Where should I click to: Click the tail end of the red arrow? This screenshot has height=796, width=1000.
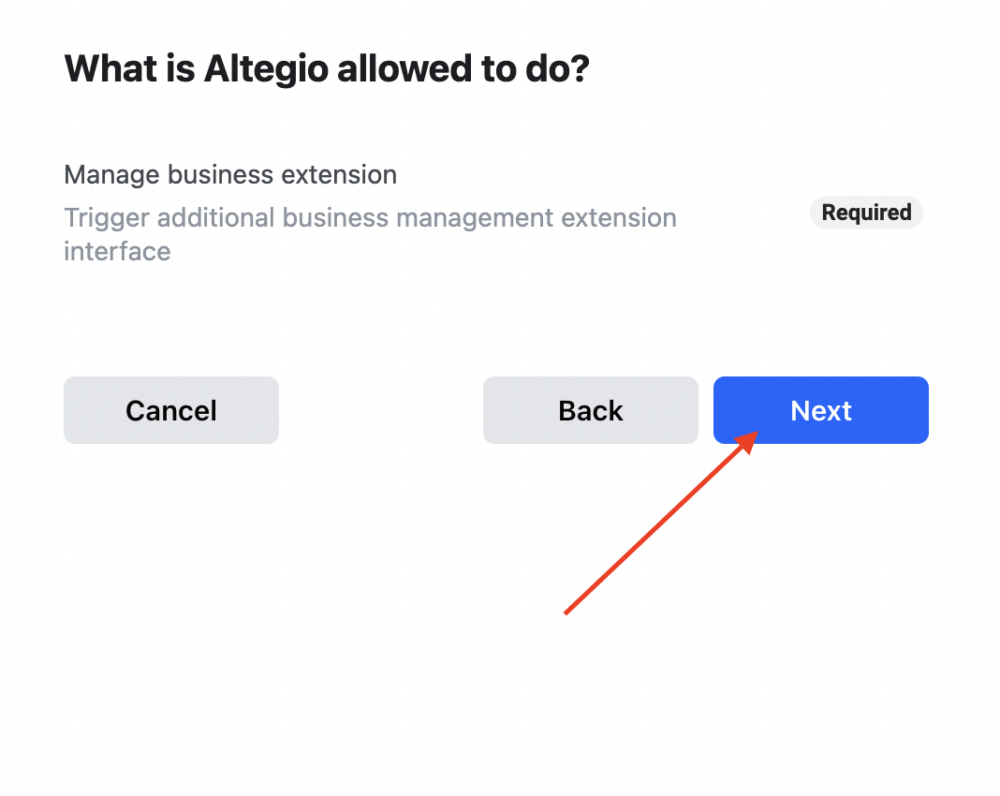[566, 613]
